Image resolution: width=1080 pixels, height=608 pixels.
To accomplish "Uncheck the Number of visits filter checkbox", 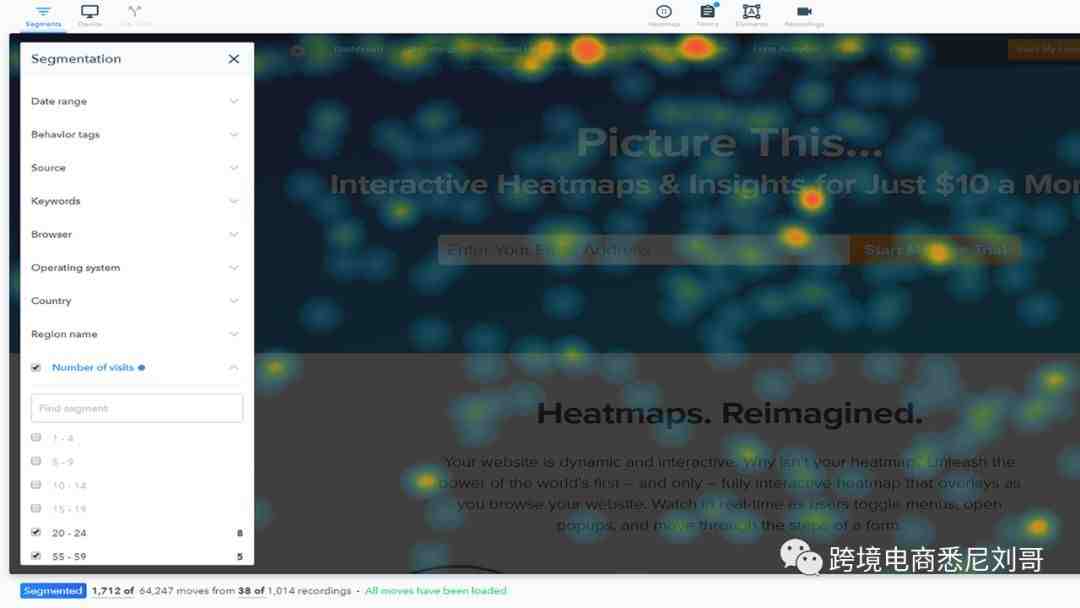I will pos(36,368).
